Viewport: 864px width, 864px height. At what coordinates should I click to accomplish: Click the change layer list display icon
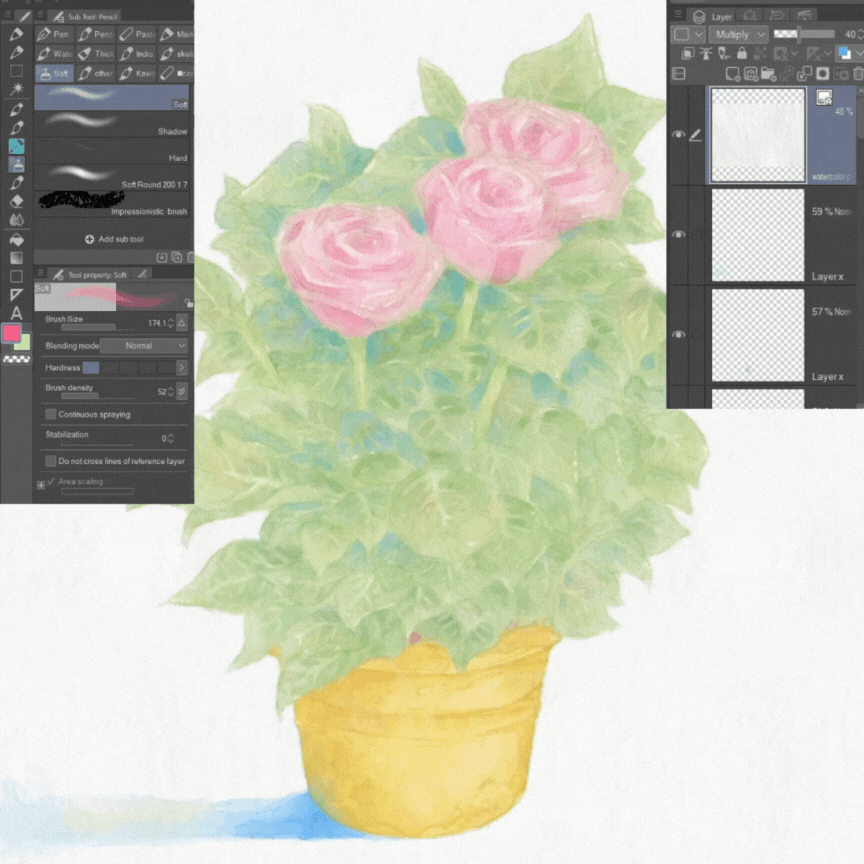(x=679, y=74)
